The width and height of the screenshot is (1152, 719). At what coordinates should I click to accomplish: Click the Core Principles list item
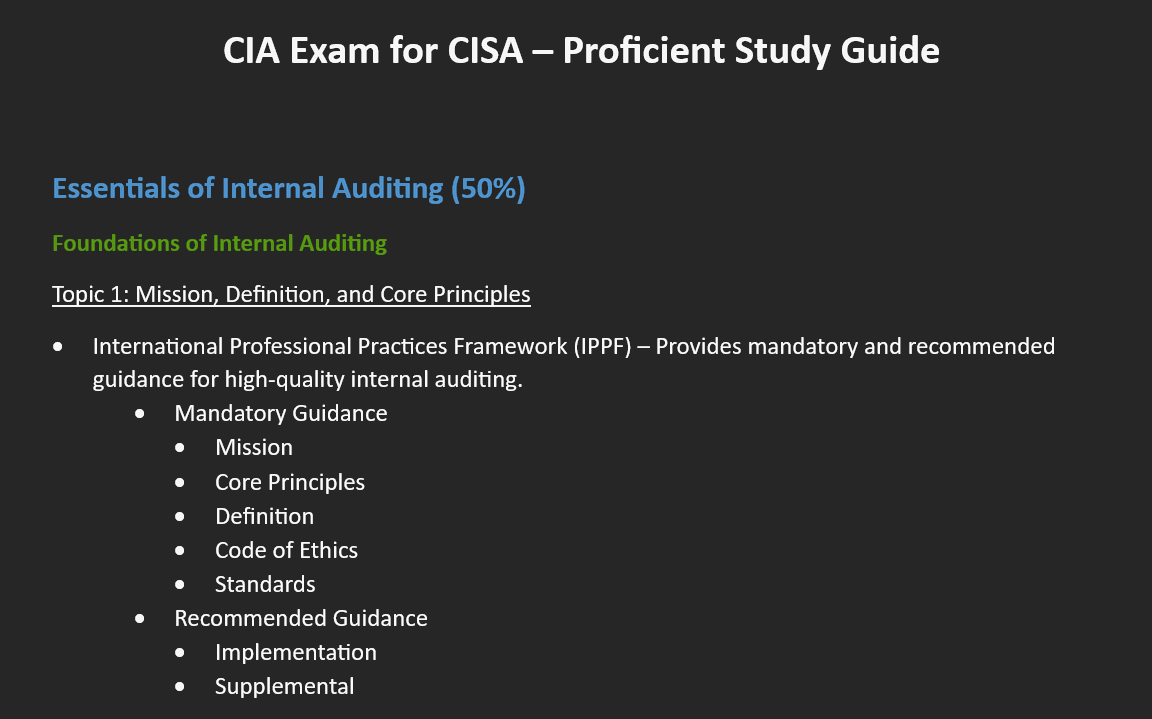[289, 482]
